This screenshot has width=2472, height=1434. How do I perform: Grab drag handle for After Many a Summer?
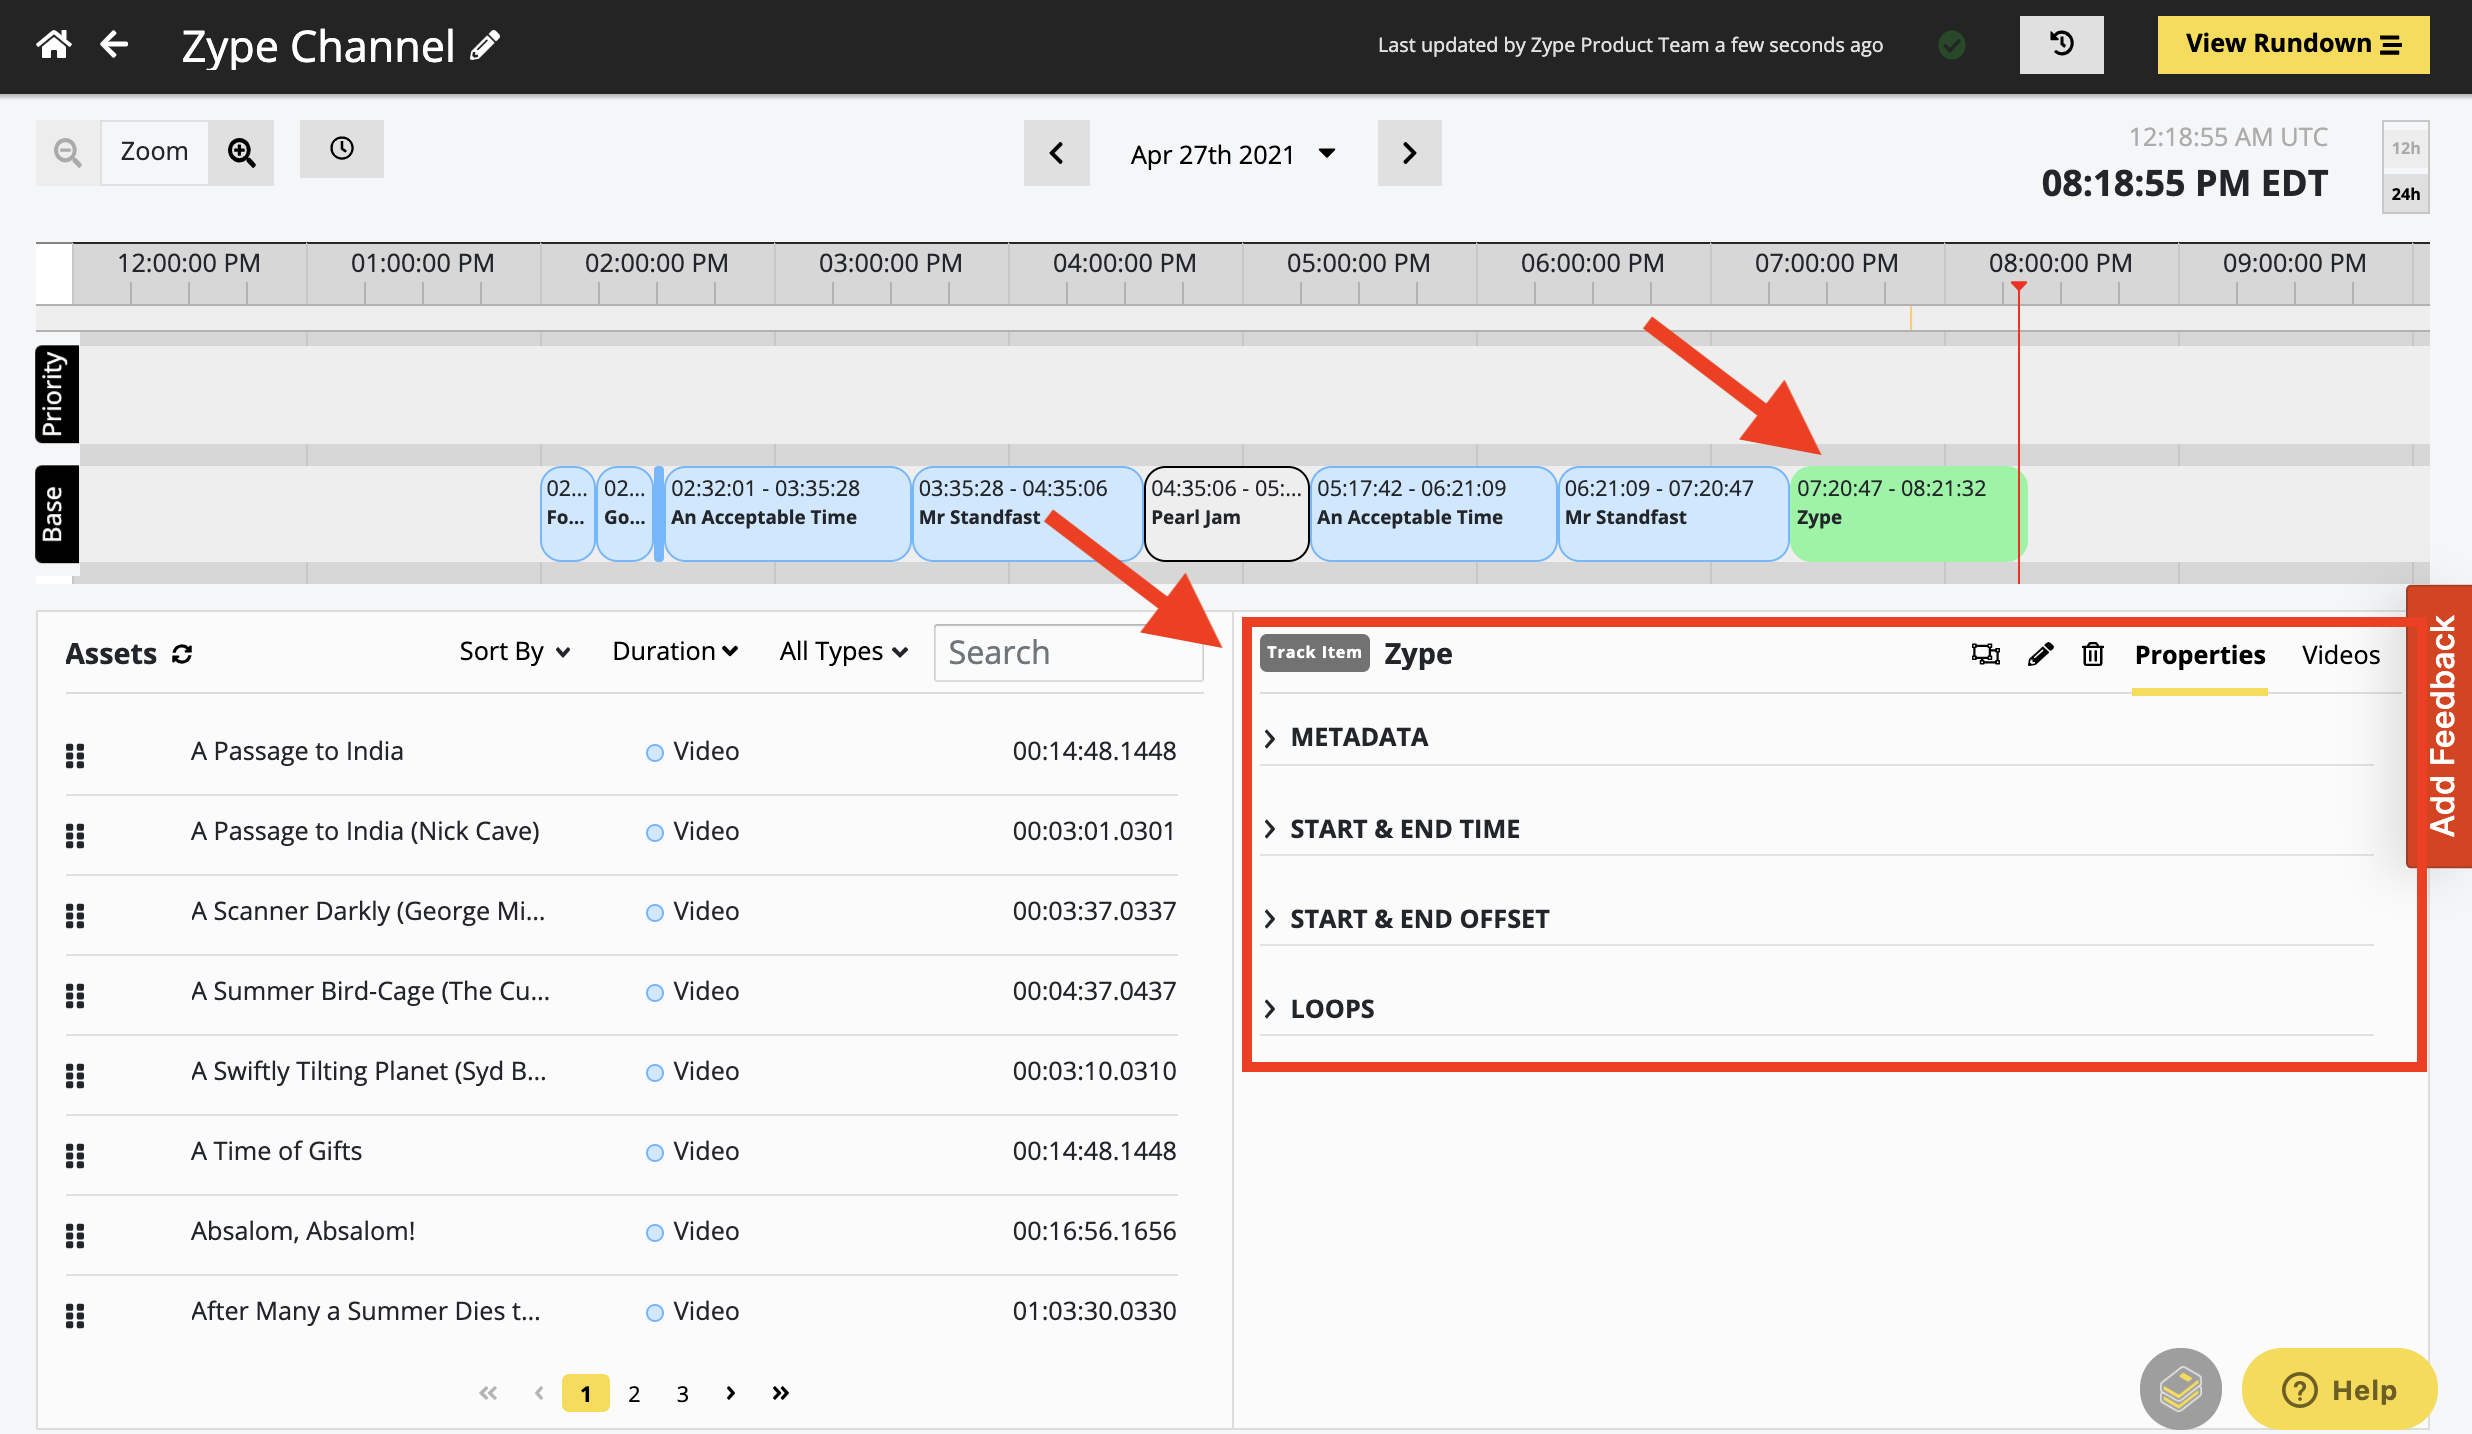(75, 1315)
